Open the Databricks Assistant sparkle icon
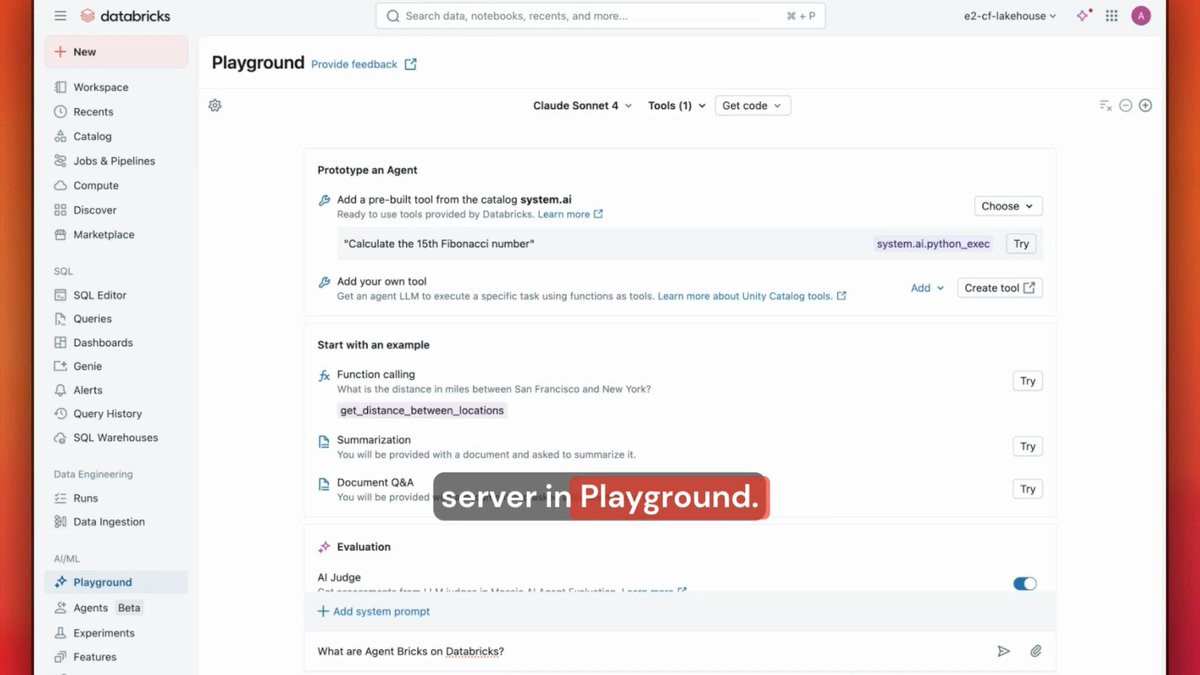The image size is (1200, 675). click(x=1083, y=16)
